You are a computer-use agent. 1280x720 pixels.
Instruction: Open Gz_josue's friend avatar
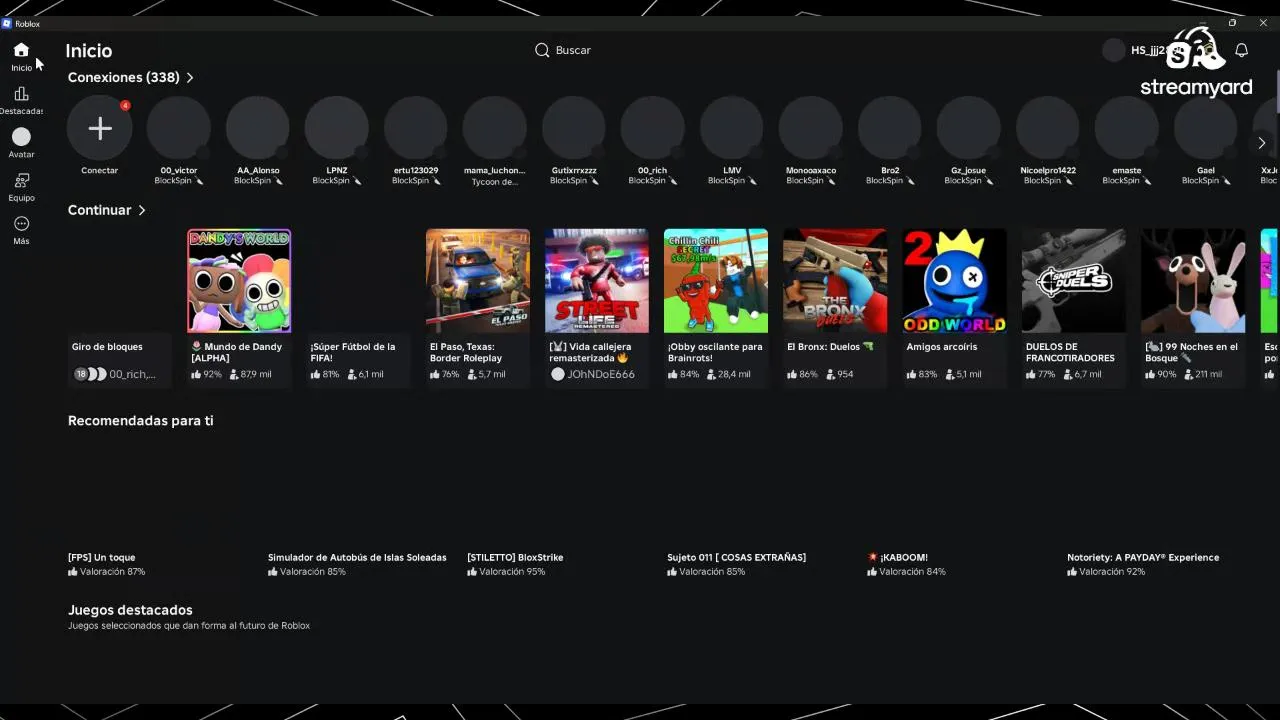tap(969, 128)
